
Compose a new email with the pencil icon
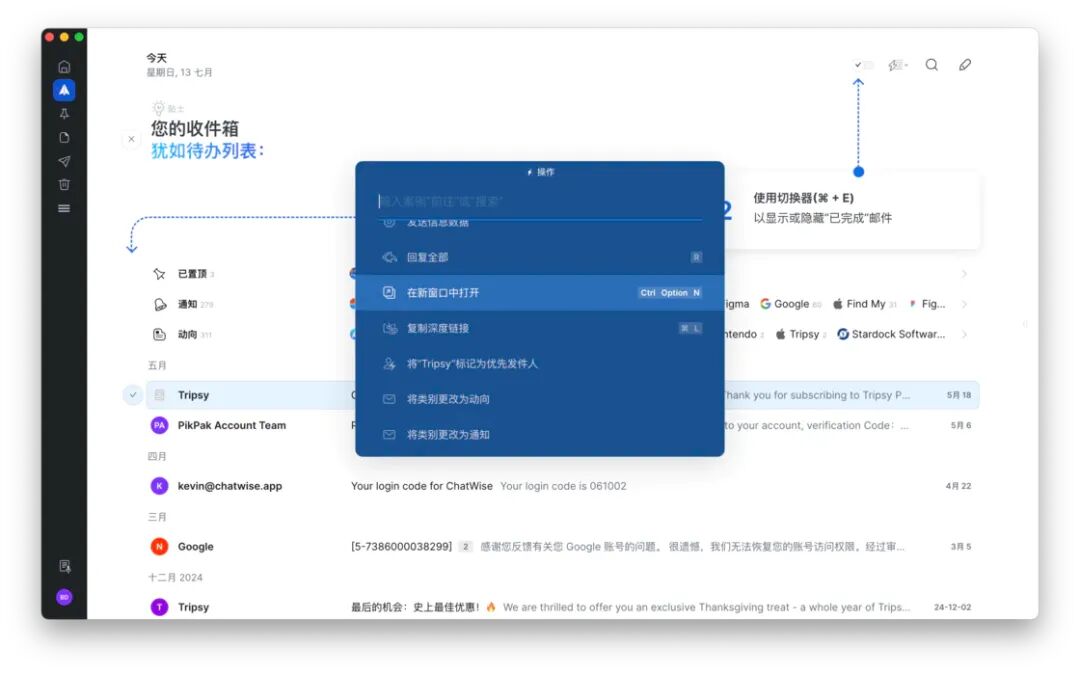[965, 65]
